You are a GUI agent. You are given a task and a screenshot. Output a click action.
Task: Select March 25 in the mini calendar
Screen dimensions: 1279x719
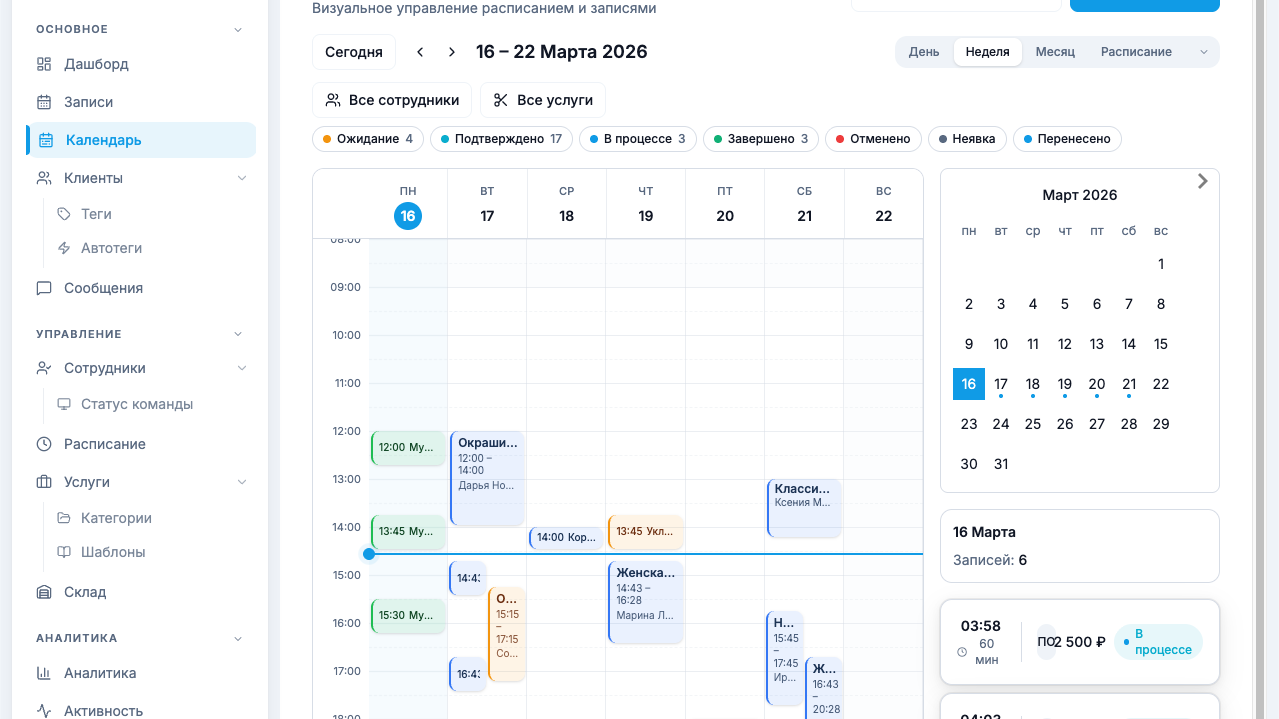pos(1033,424)
